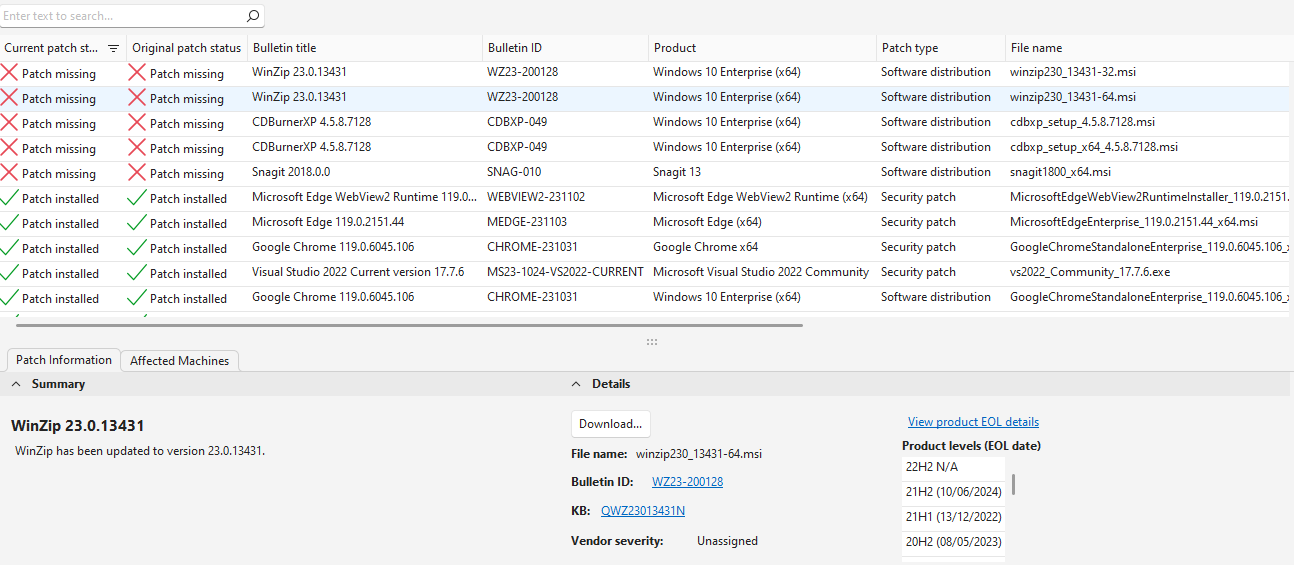Click original status red X for winzip230_13431-32.msi
Screen dimensions: 1294x565
[137, 72]
